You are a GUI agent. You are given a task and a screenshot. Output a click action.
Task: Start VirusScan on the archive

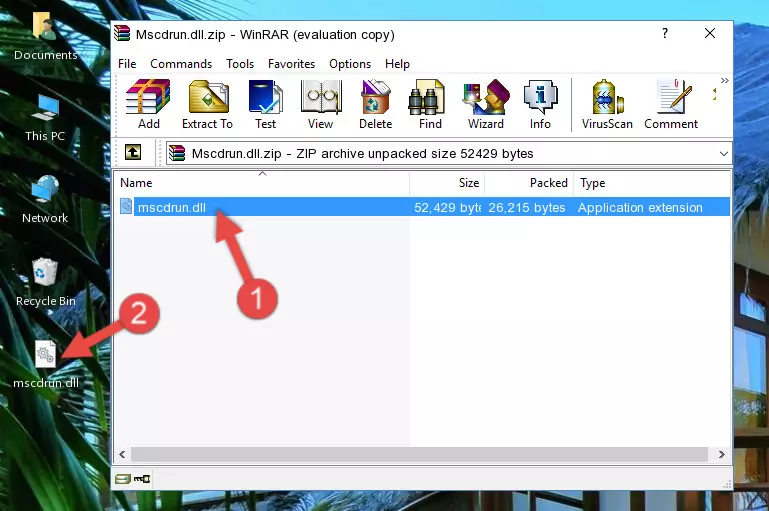(x=607, y=104)
